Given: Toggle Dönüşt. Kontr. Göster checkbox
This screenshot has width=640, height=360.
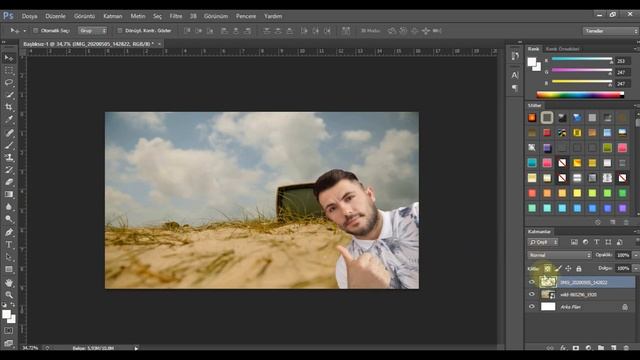Looking at the screenshot, I should point(120,31).
